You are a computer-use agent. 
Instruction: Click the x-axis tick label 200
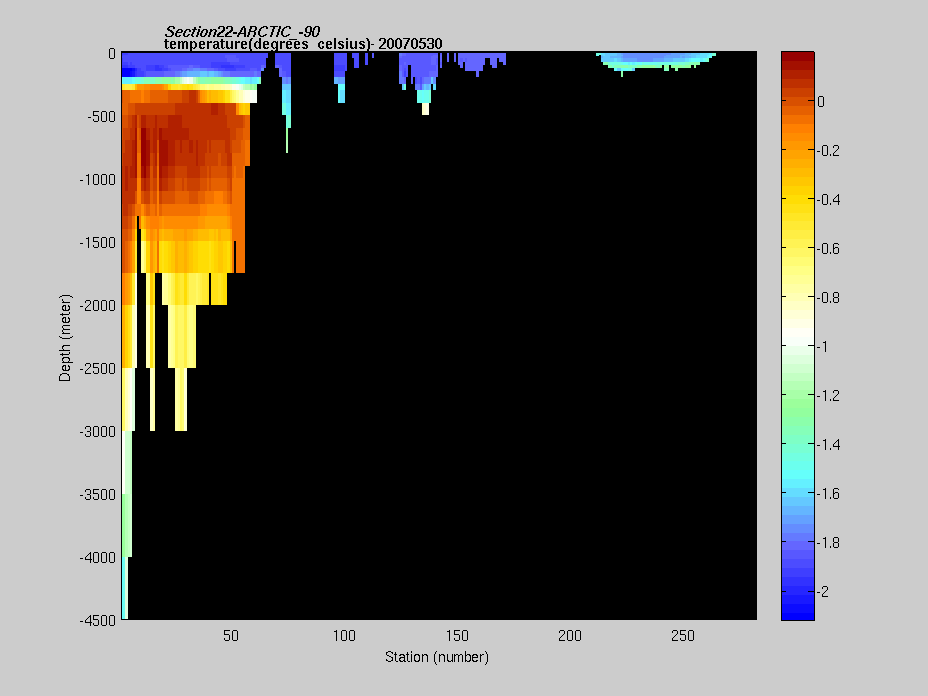pyautogui.click(x=570, y=636)
